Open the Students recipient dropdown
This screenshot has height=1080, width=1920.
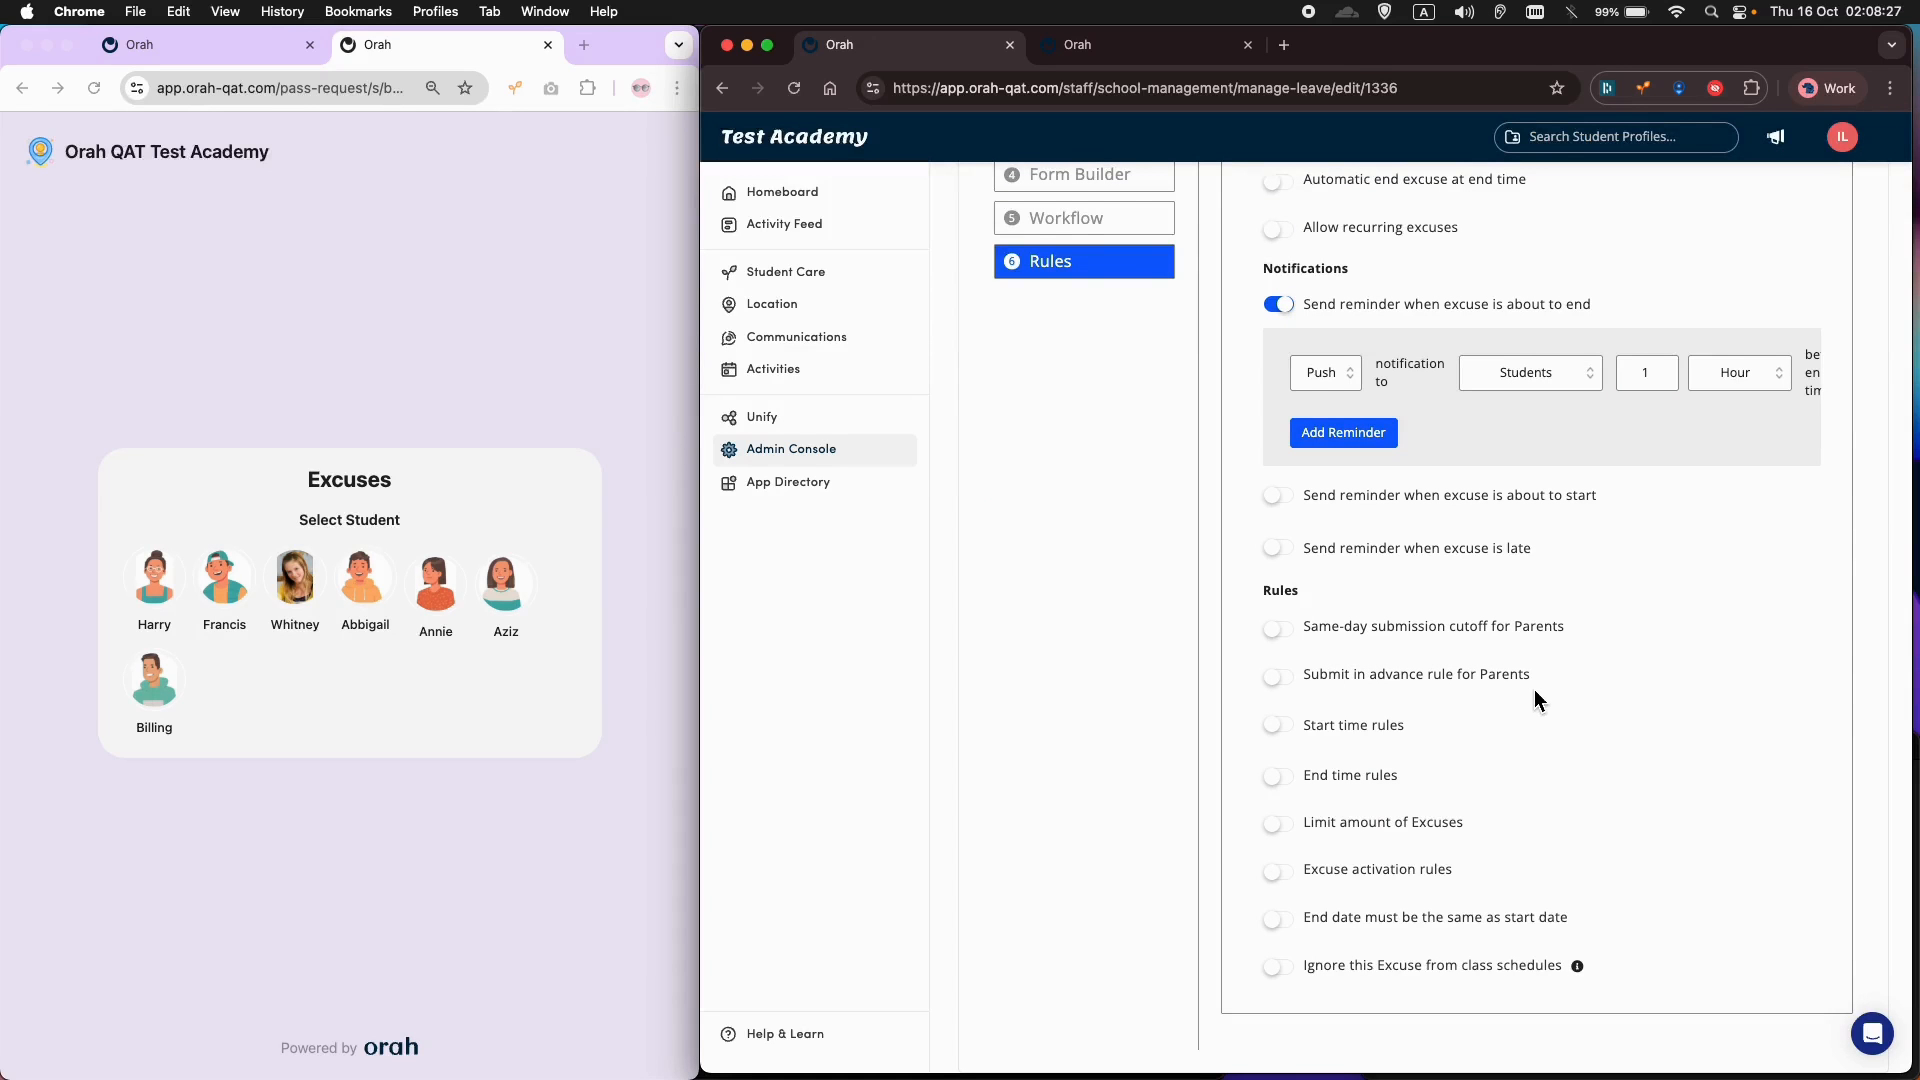click(x=1530, y=373)
